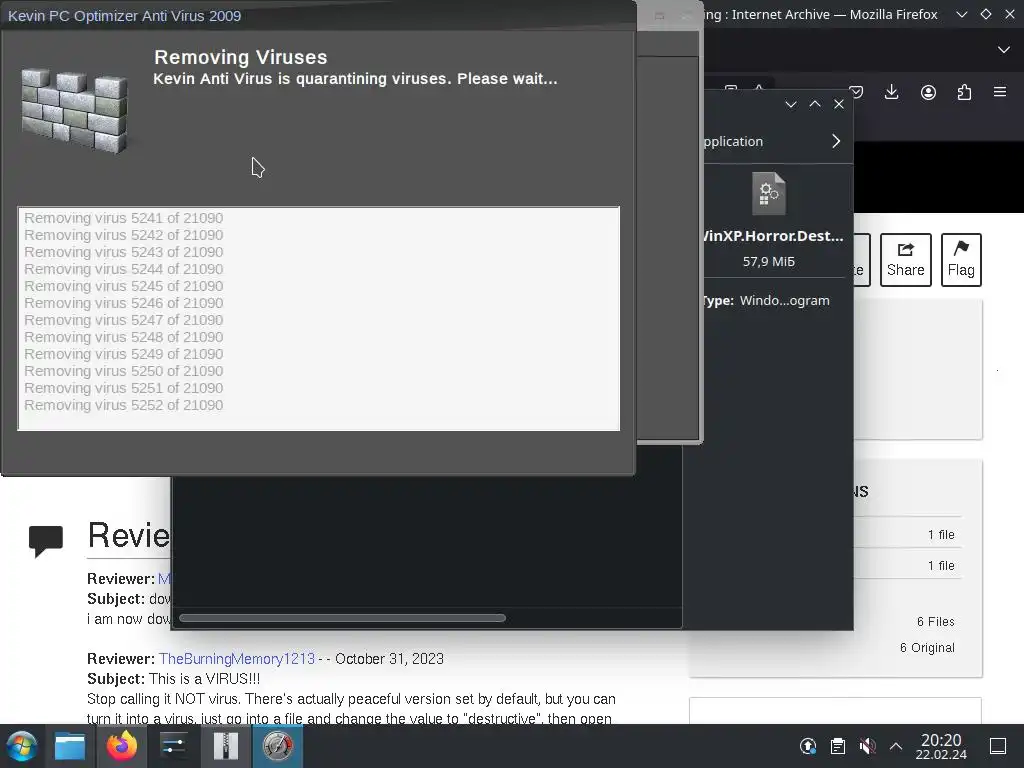This screenshot has height=768, width=1024.
Task: Open Firefox Downloads toolbar icon
Action: (x=891, y=92)
